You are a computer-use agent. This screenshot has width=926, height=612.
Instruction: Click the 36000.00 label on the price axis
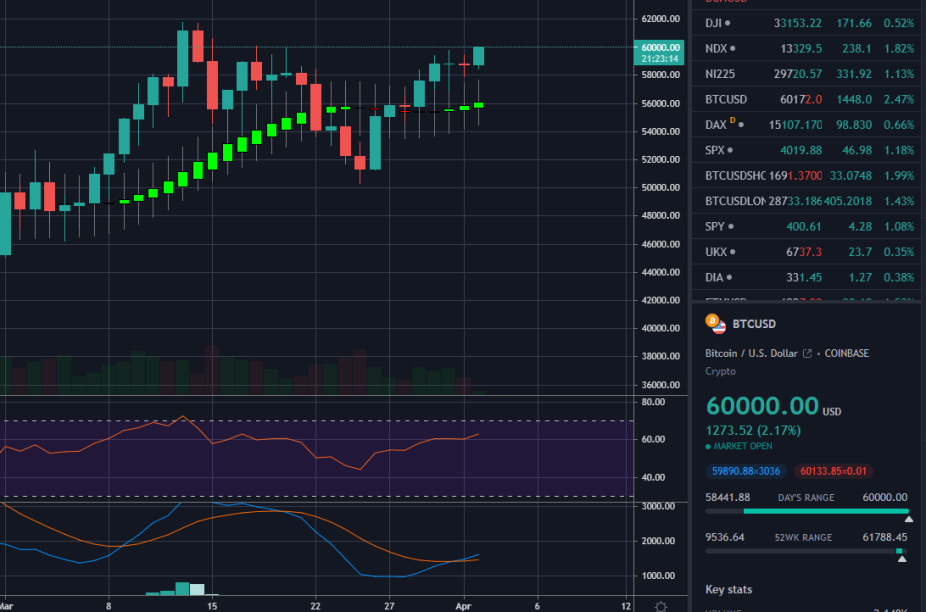tap(660, 385)
